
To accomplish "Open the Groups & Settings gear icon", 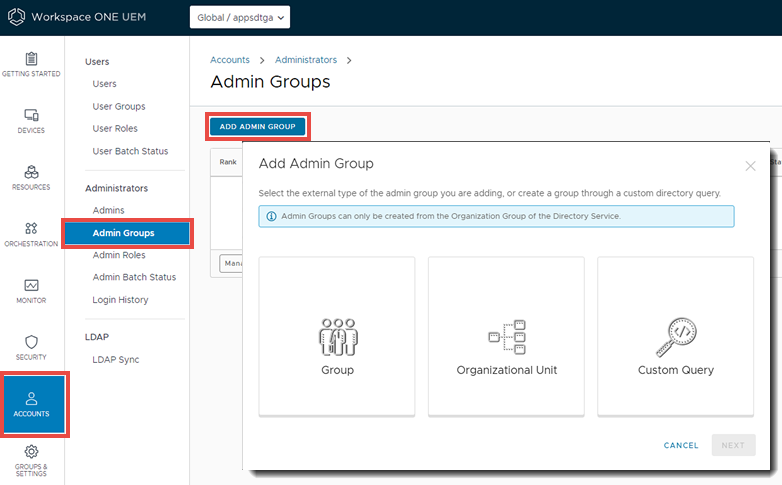I will pos(31,452).
